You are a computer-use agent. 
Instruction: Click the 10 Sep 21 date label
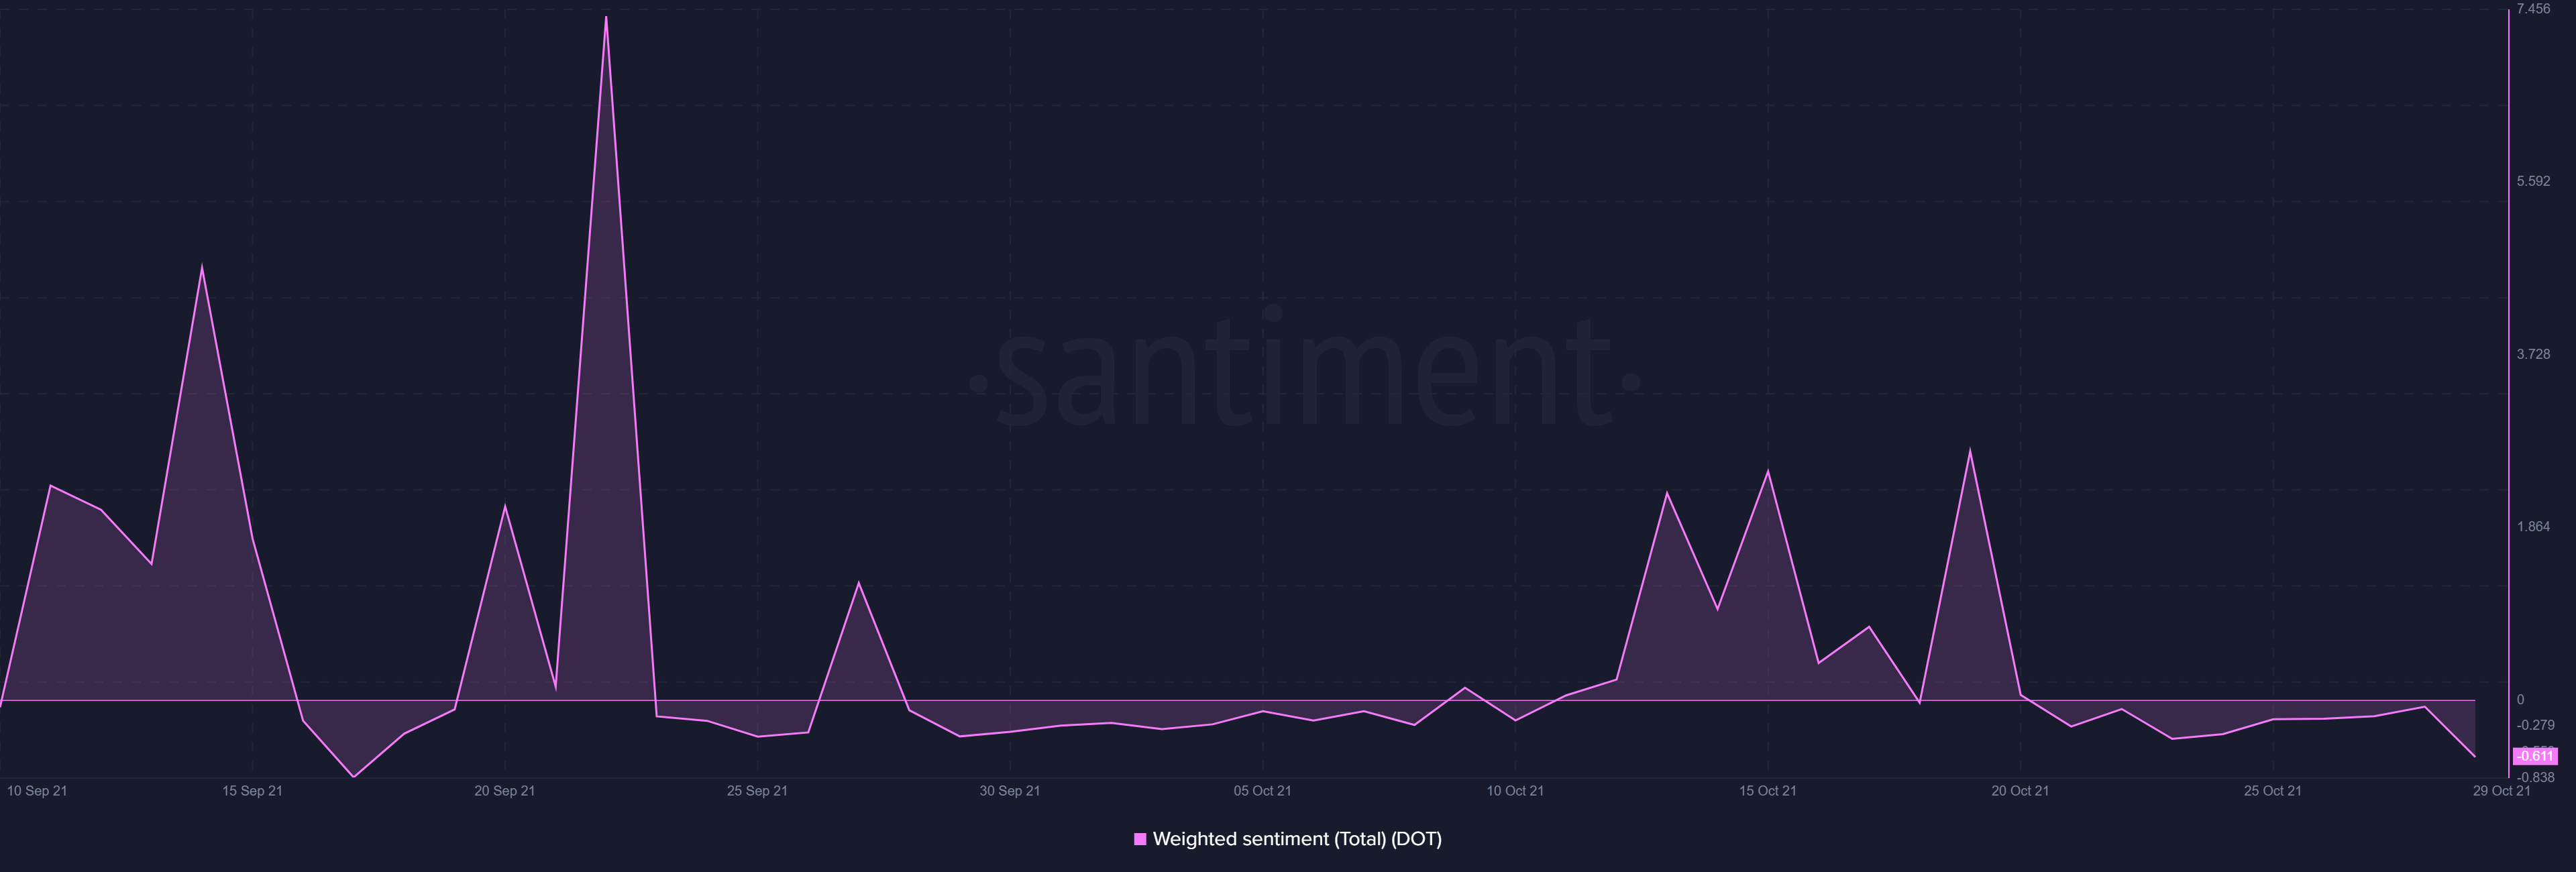point(37,791)
